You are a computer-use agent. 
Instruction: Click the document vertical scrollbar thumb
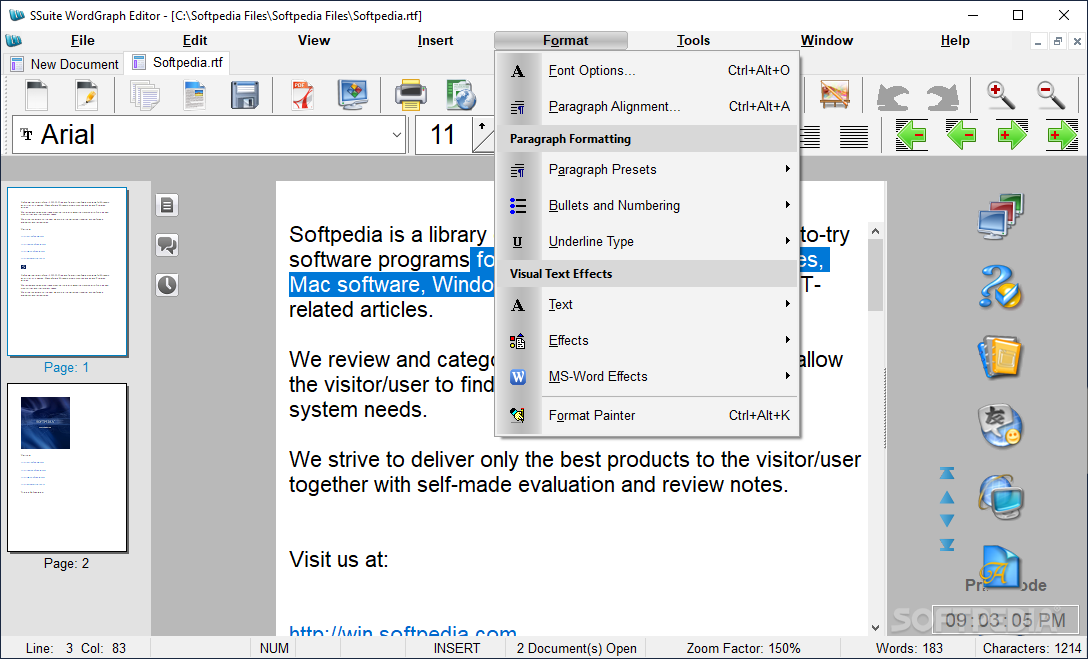coord(875,275)
